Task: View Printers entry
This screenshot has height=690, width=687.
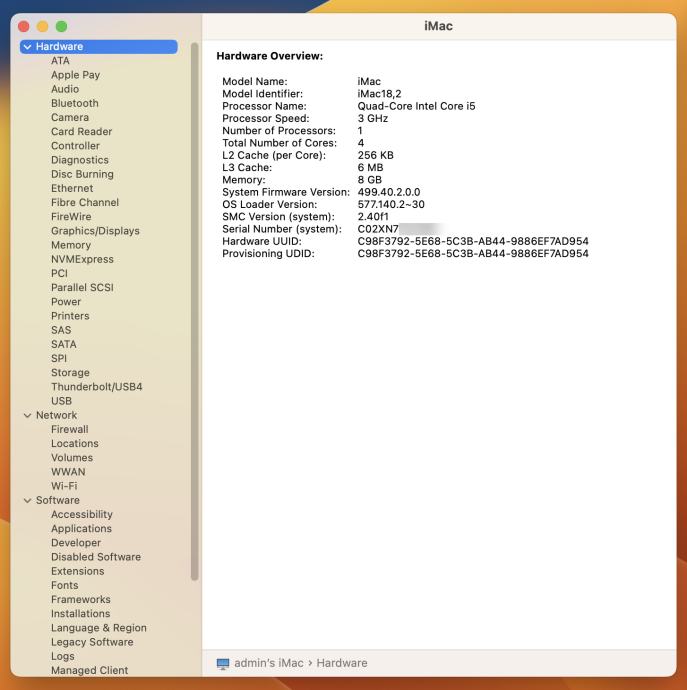Action: coord(70,316)
